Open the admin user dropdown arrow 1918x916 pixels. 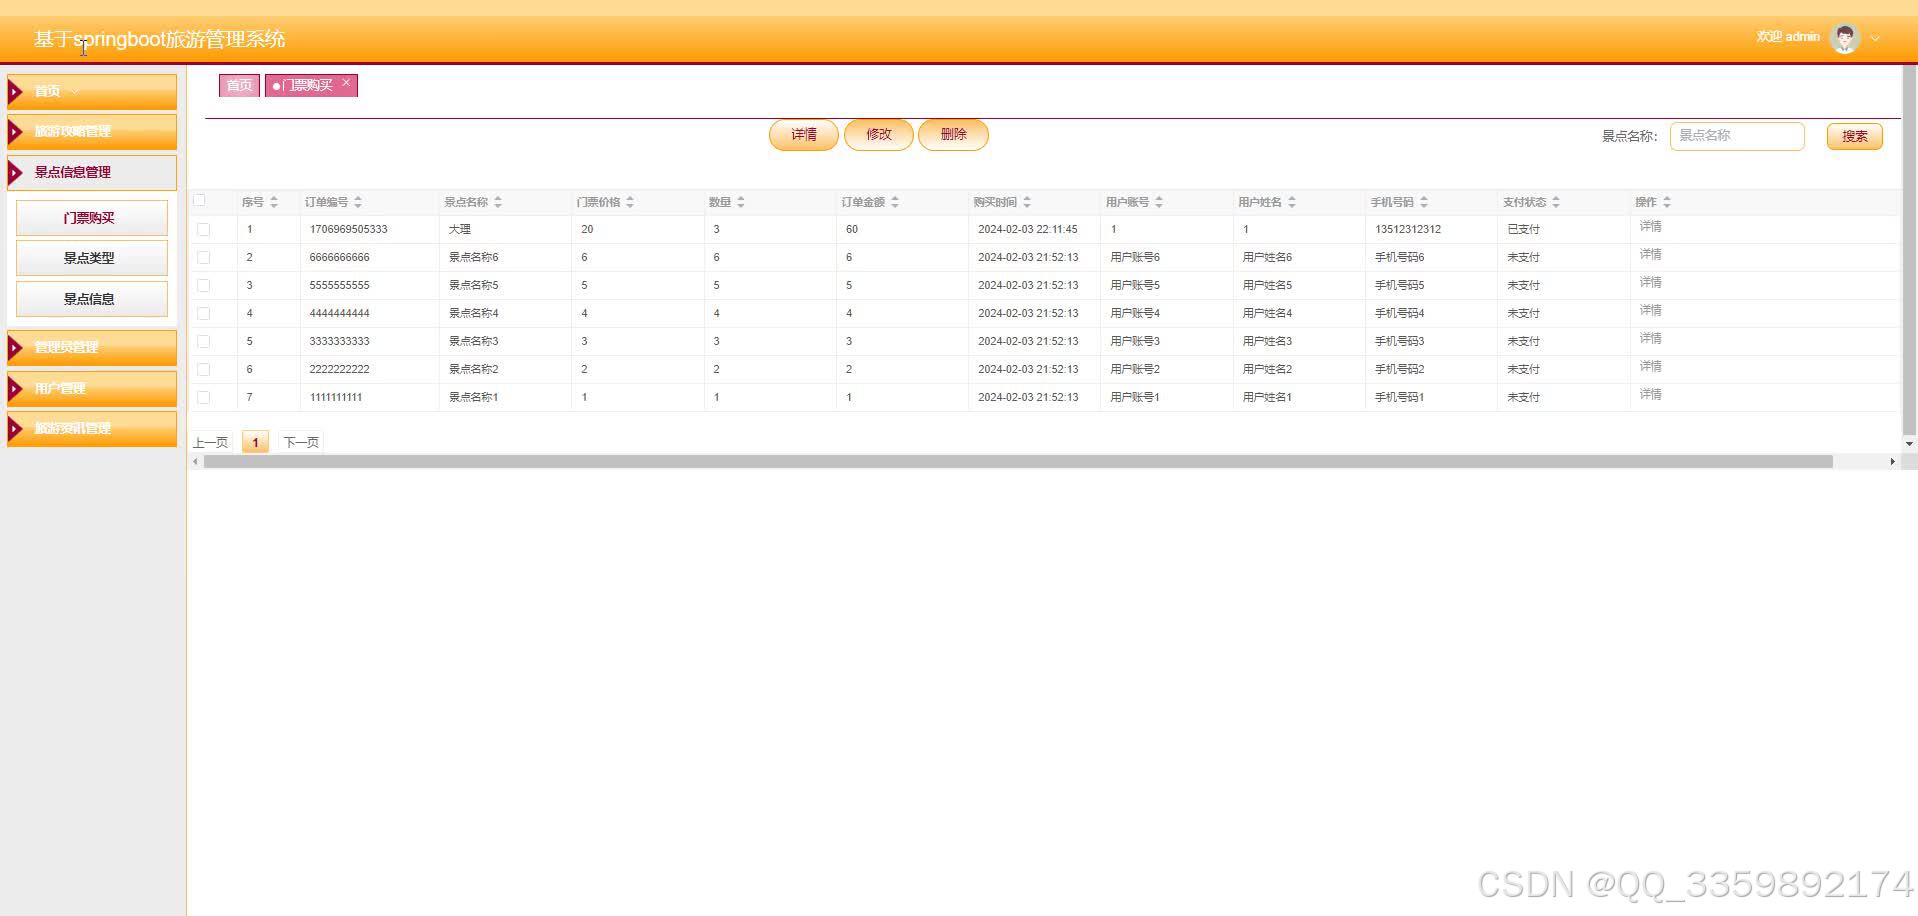[1875, 39]
